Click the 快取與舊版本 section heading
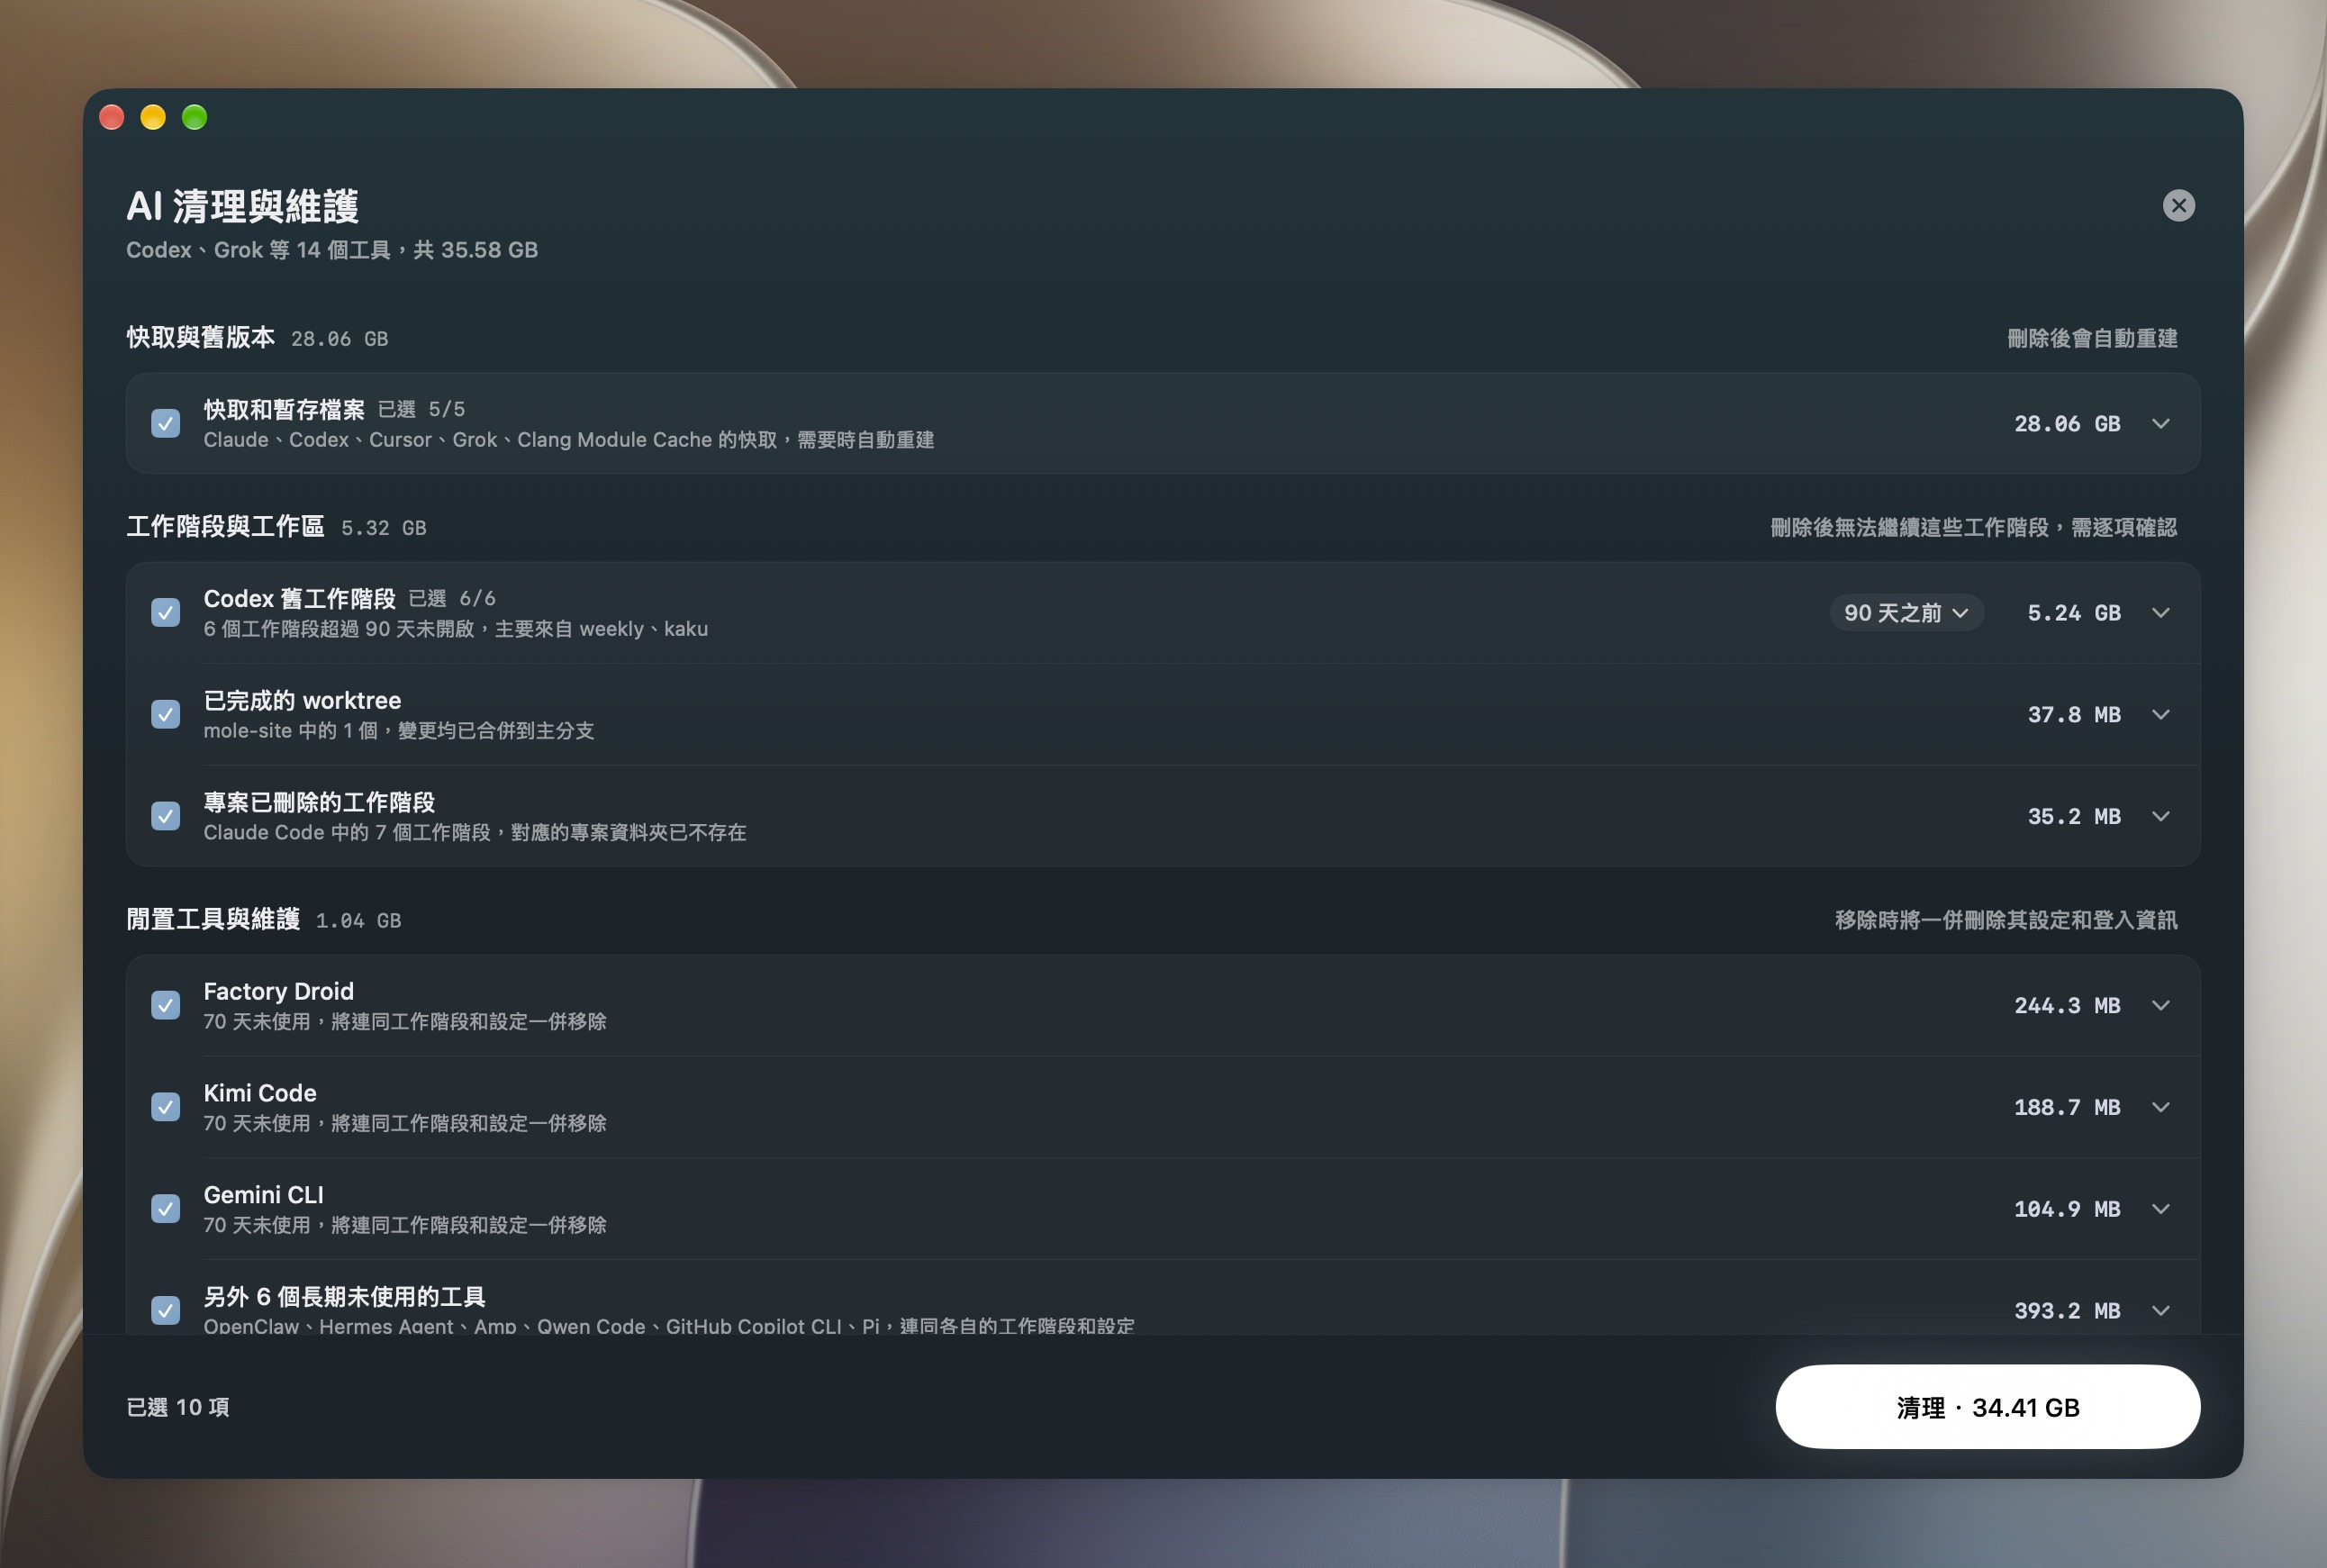The height and width of the screenshot is (1568, 2327). pos(200,338)
